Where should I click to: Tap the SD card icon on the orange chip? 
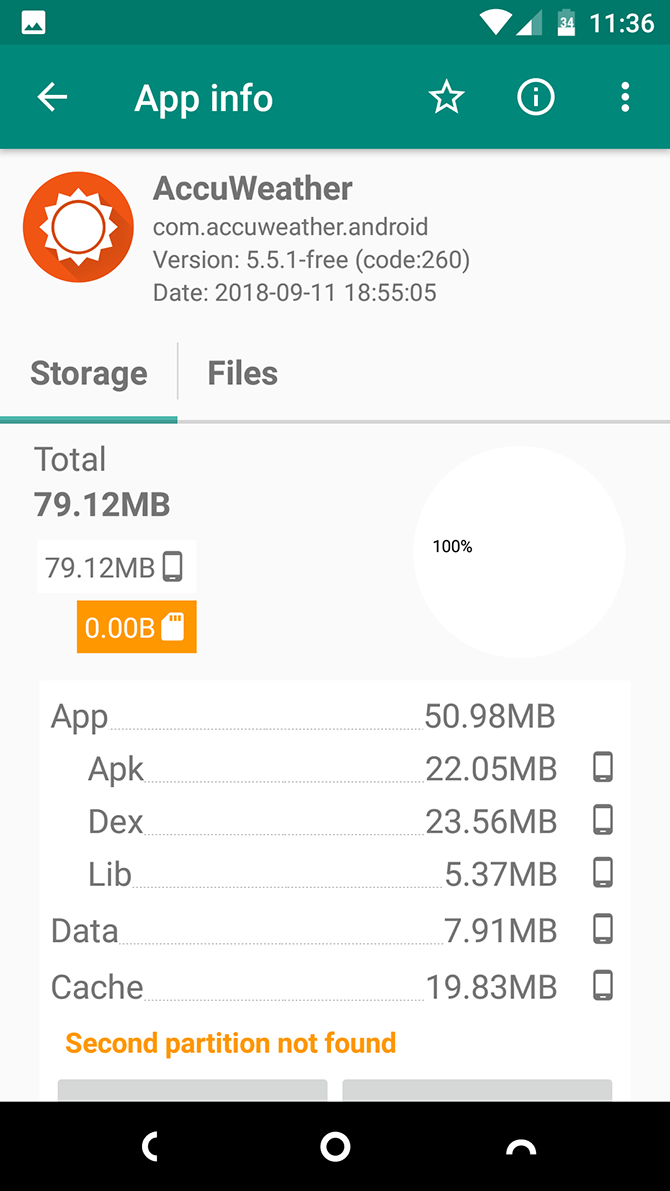(176, 627)
